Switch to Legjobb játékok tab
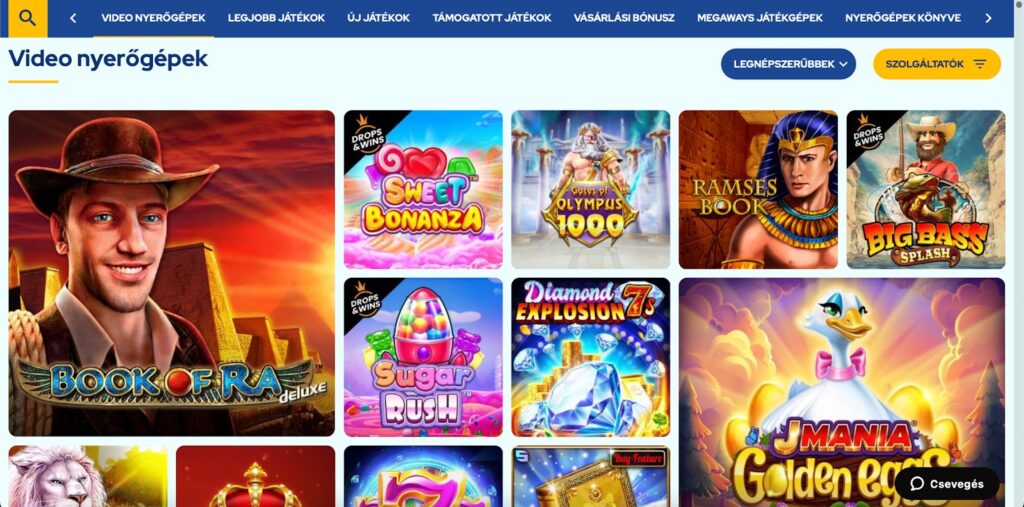This screenshot has width=1024, height=507. pyautogui.click(x=276, y=18)
